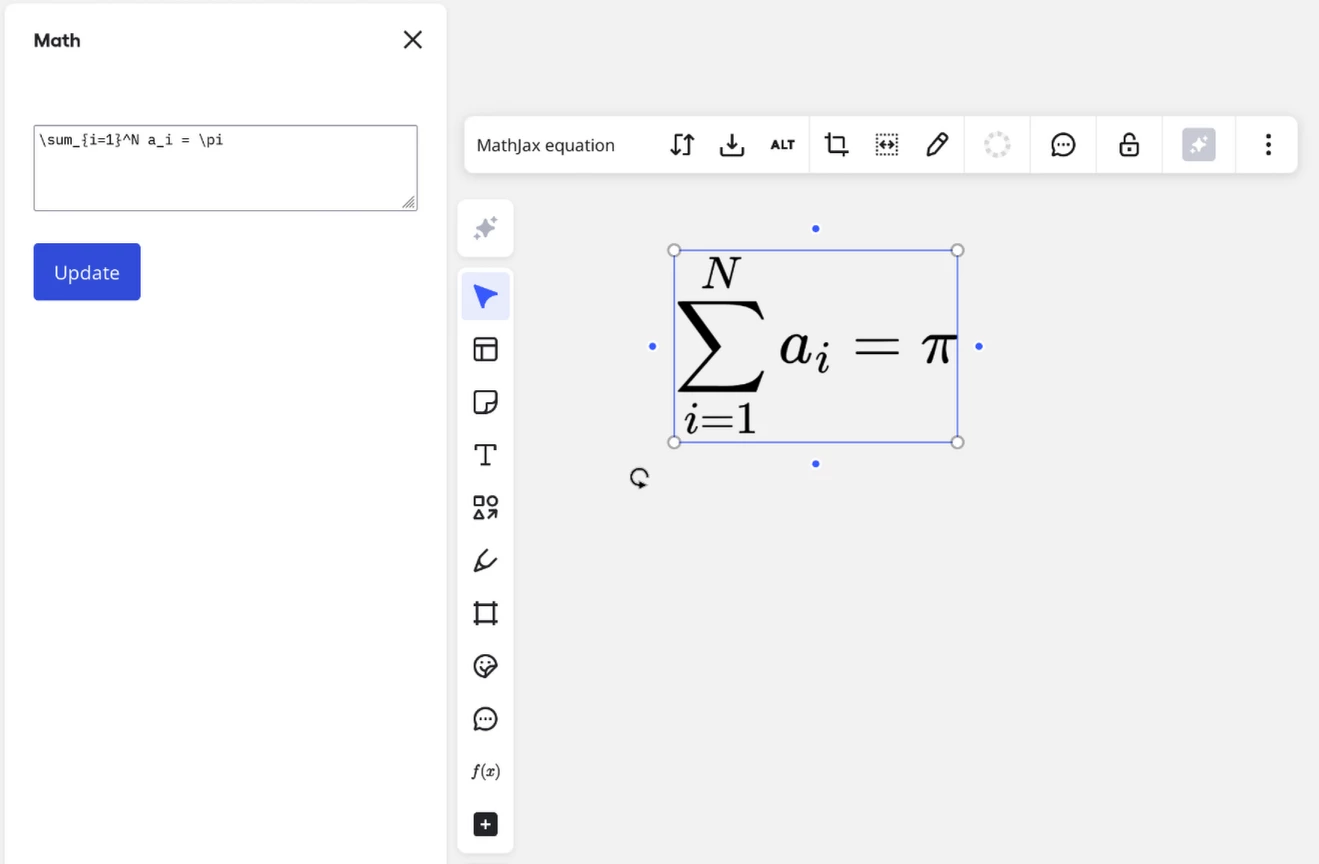The height and width of the screenshot is (864, 1319).
Task: Open the layer order arrows icon
Action: pyautogui.click(x=682, y=145)
